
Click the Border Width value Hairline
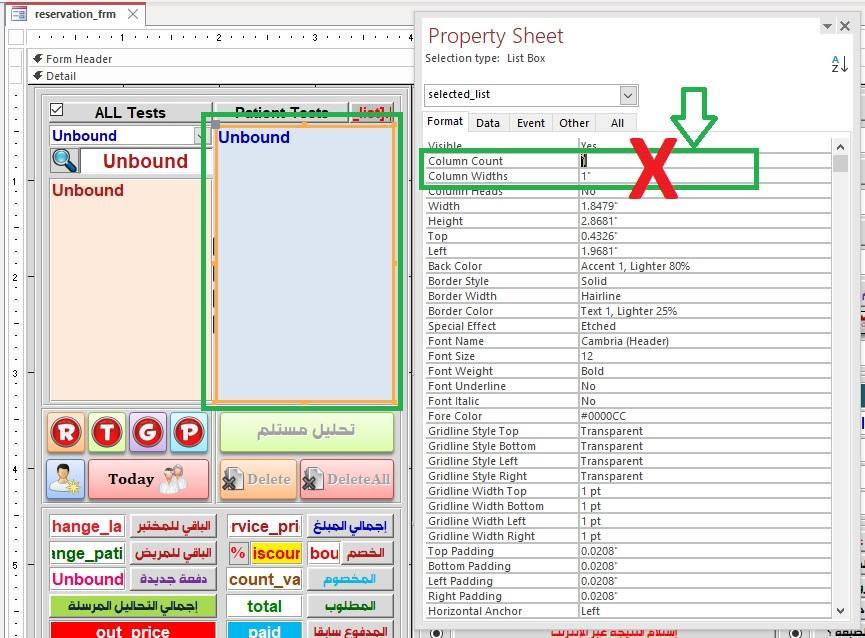click(x=704, y=296)
